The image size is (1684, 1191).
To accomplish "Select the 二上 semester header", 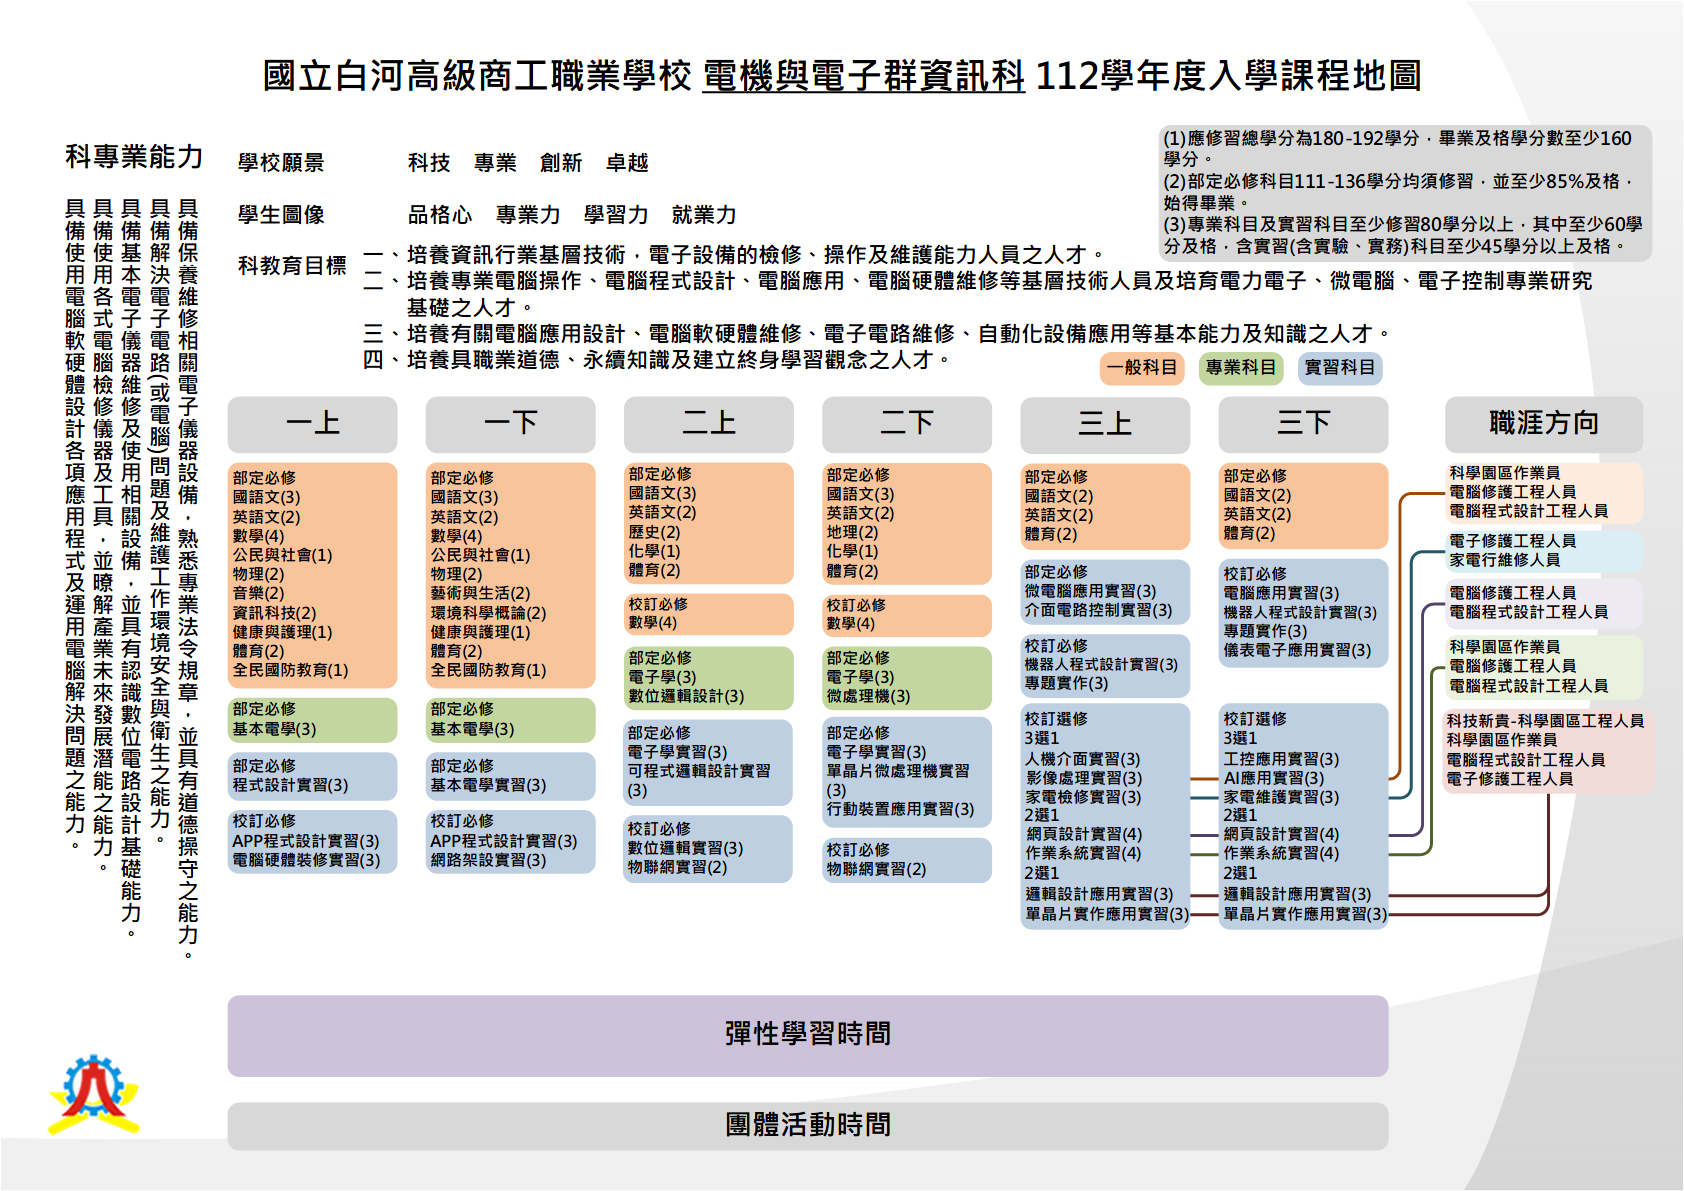I will [x=708, y=424].
